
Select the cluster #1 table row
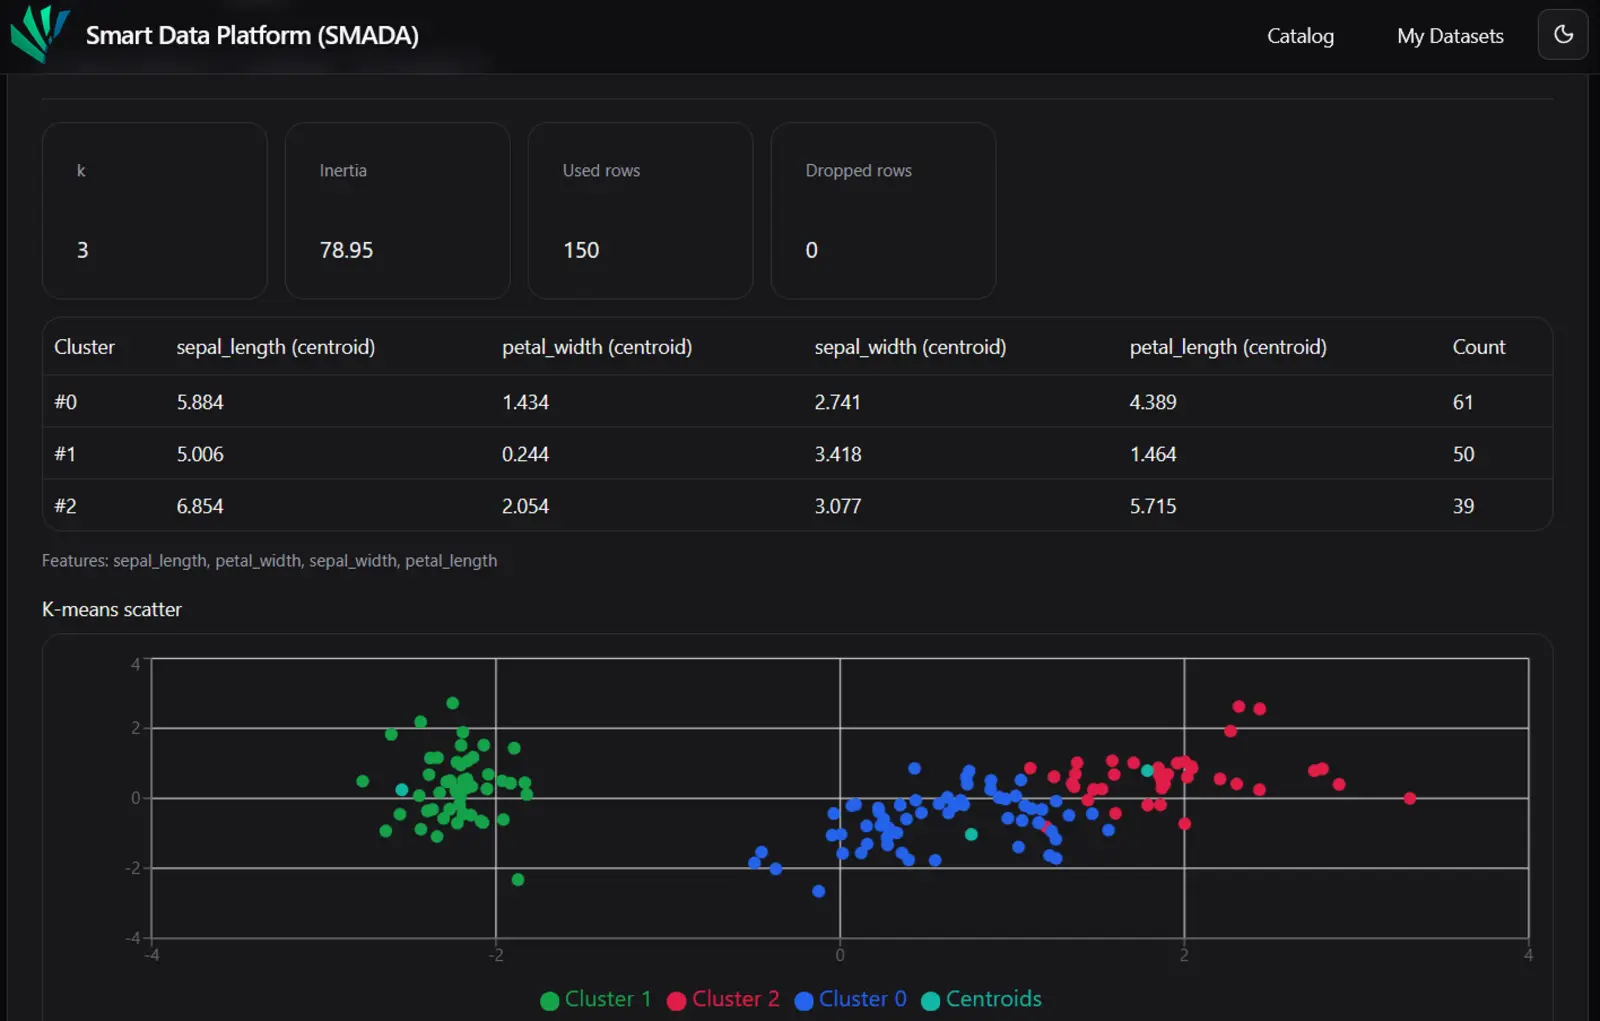(796, 454)
